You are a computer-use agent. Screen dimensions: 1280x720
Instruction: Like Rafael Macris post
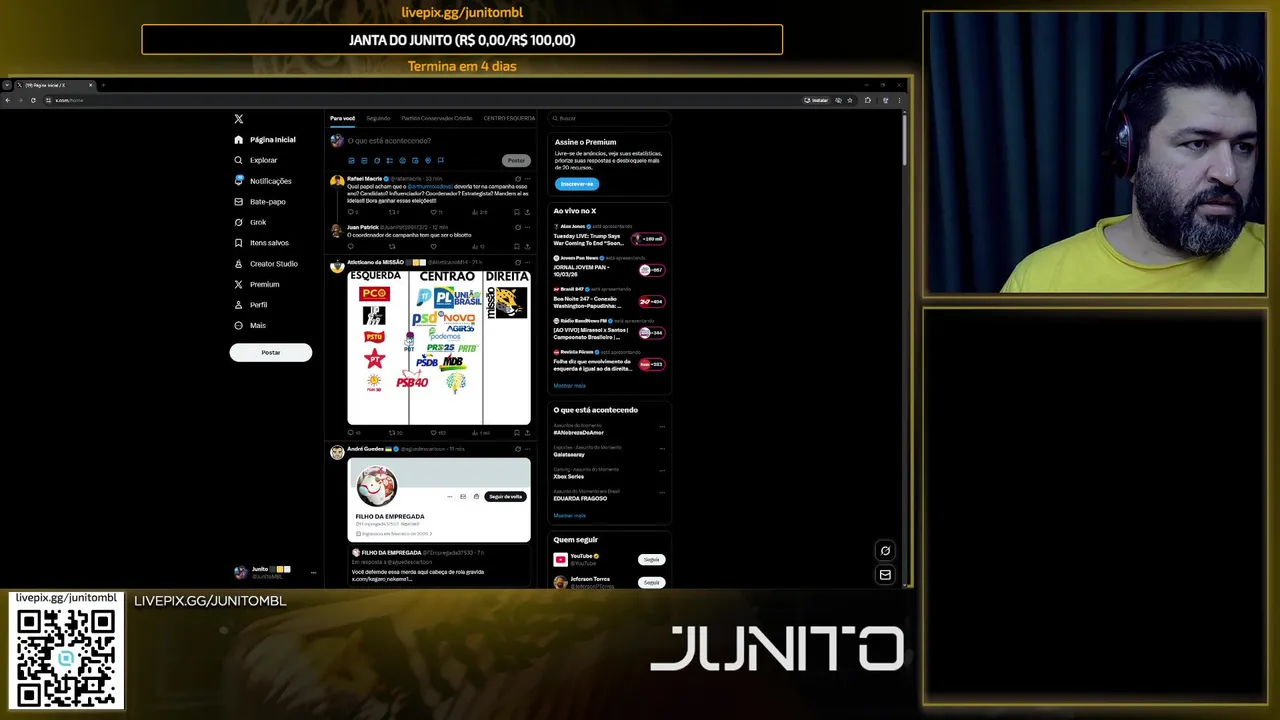coord(435,212)
